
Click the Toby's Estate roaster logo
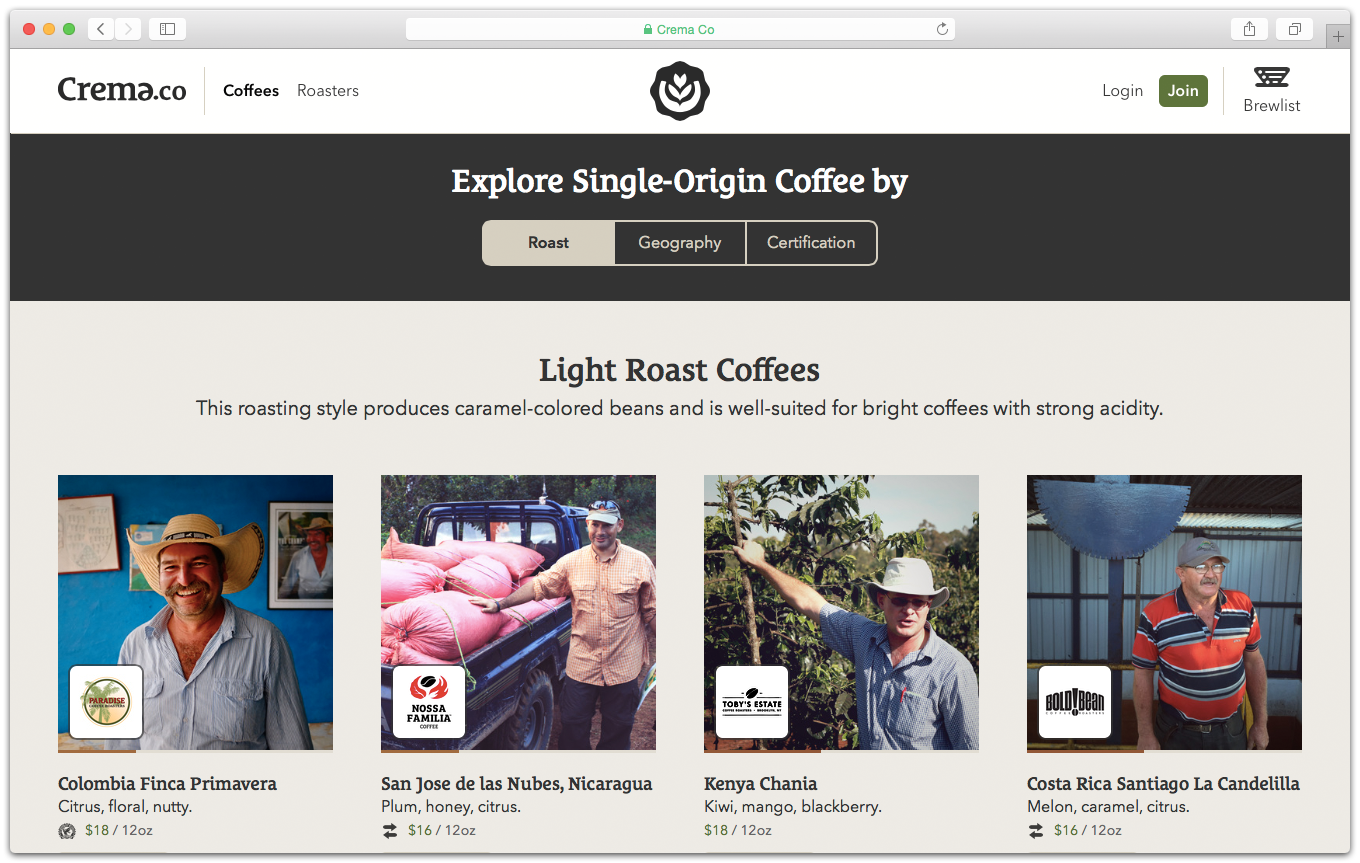tap(751, 702)
